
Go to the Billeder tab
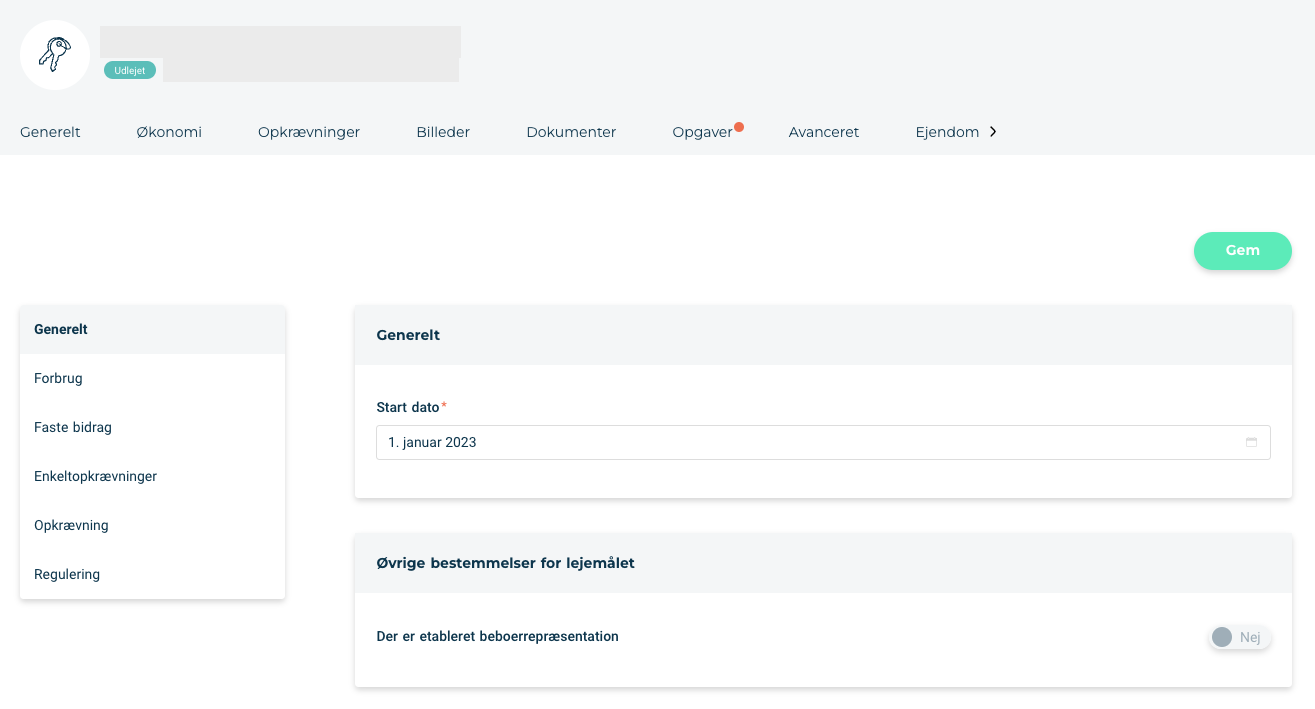click(443, 132)
